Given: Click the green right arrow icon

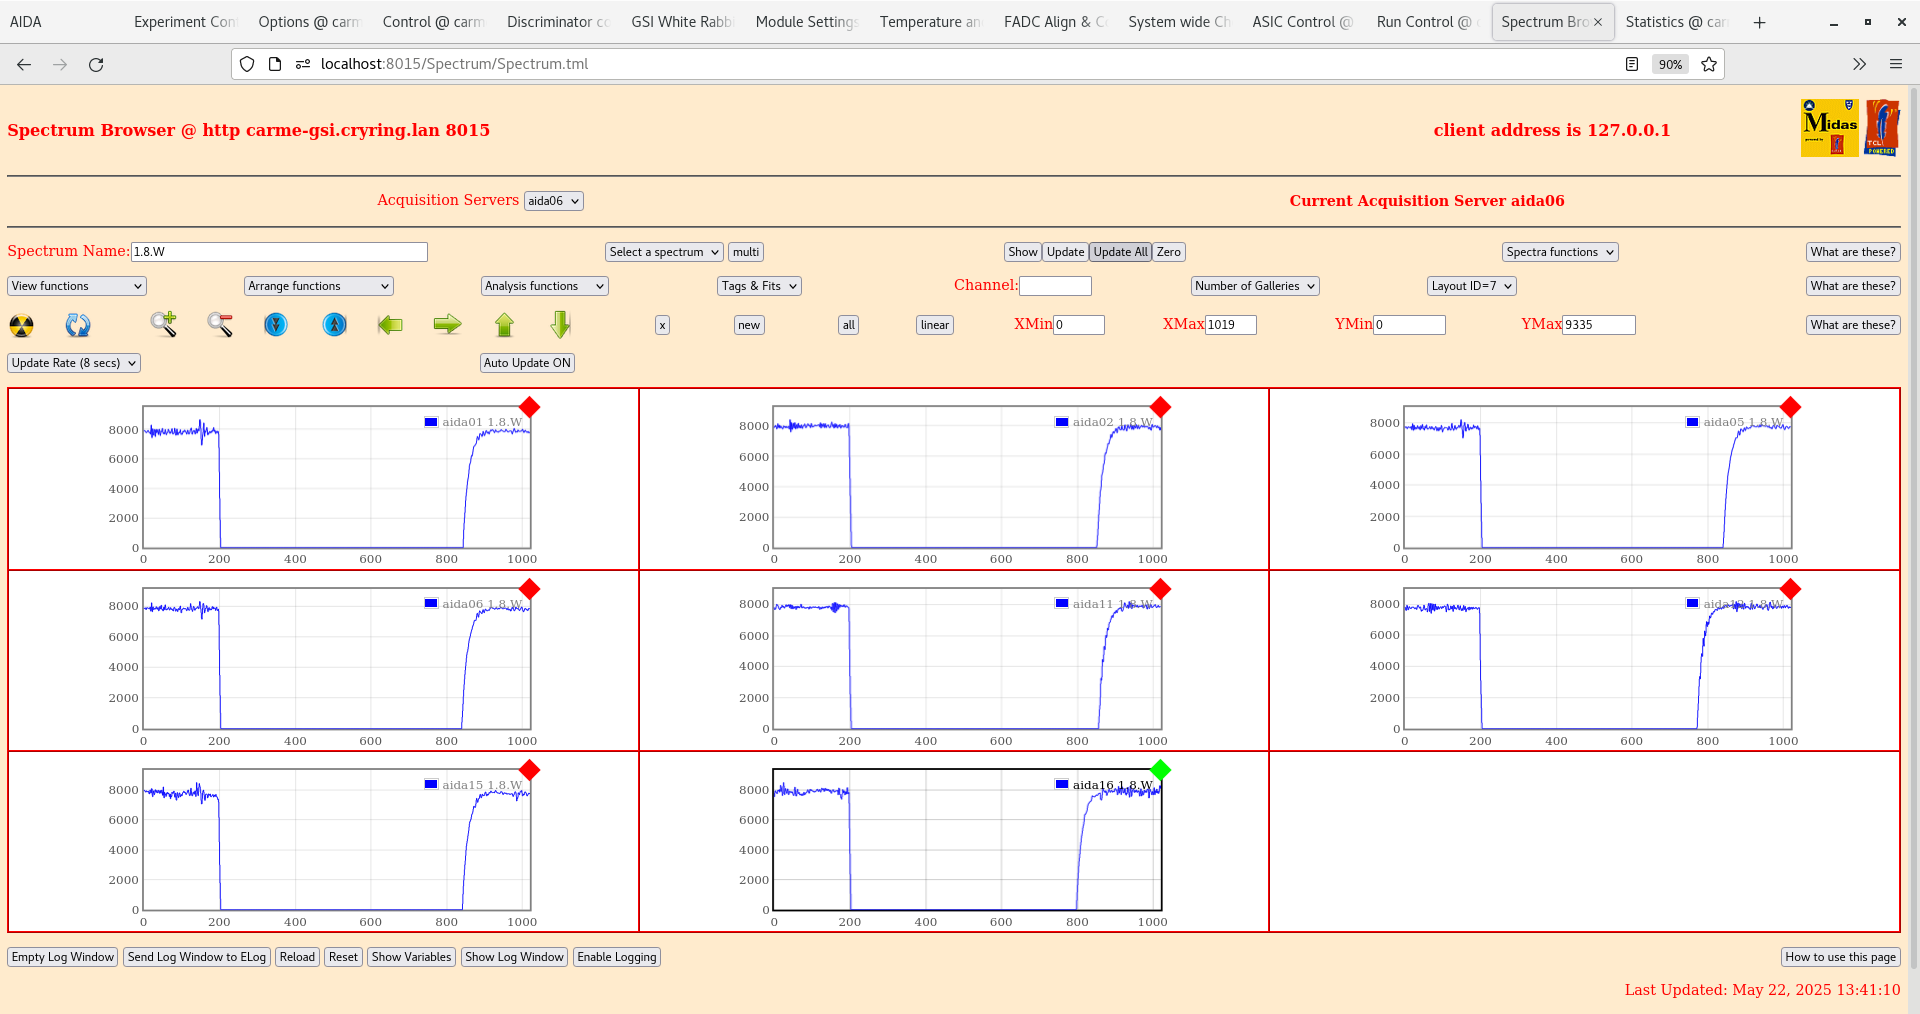Looking at the screenshot, I should point(447,325).
